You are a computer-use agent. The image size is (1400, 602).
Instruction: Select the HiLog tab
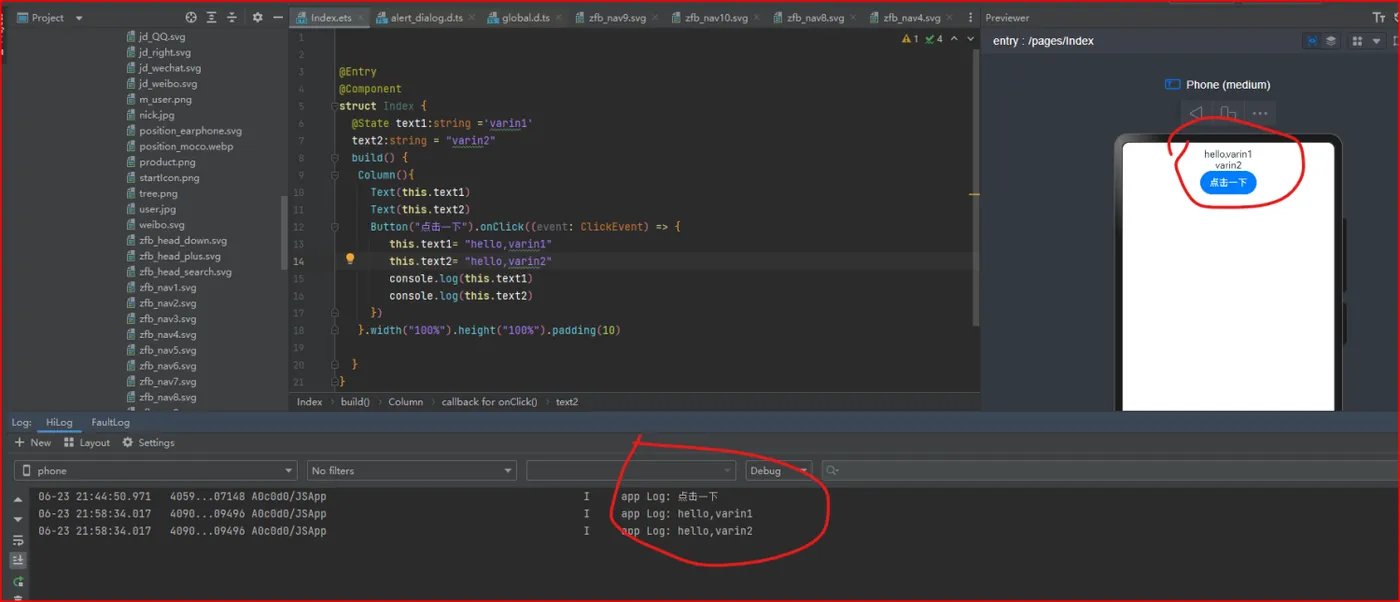pyautogui.click(x=59, y=422)
